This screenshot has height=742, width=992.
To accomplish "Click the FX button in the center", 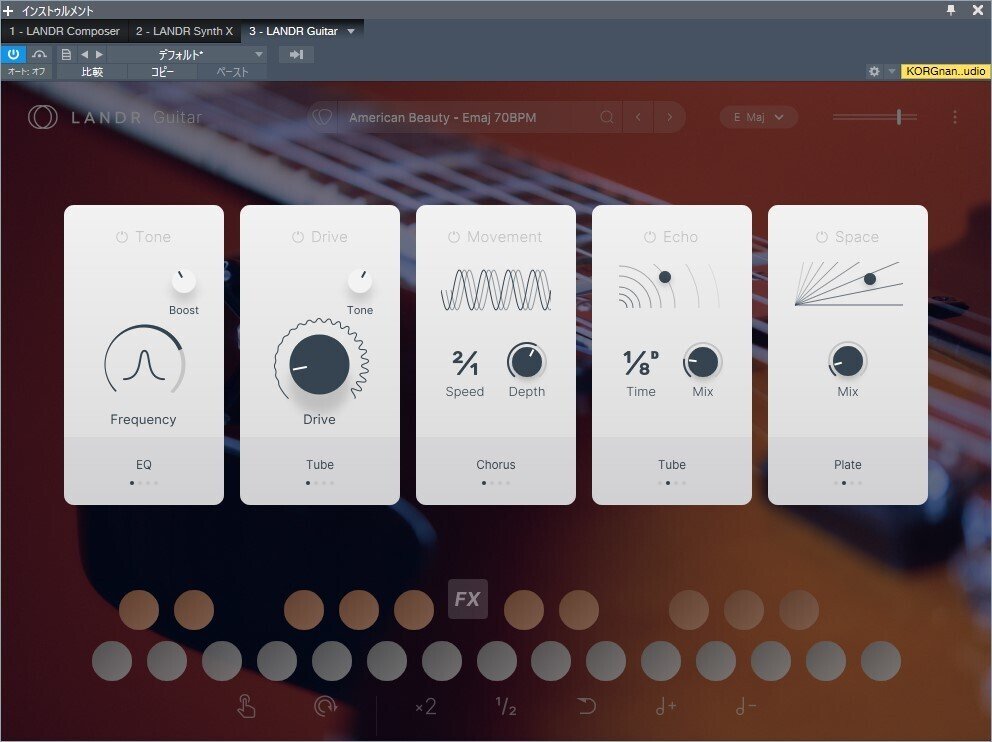I will pos(467,599).
